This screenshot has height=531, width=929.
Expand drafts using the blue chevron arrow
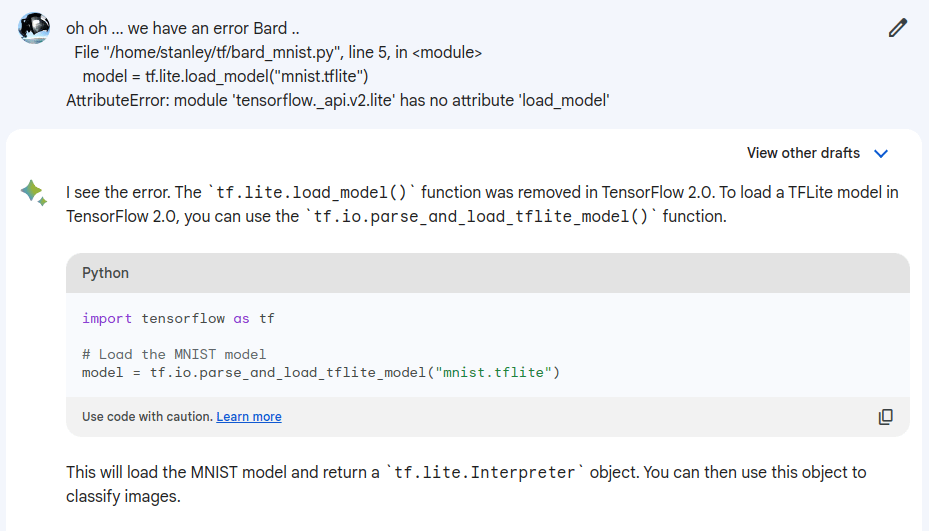tap(881, 154)
